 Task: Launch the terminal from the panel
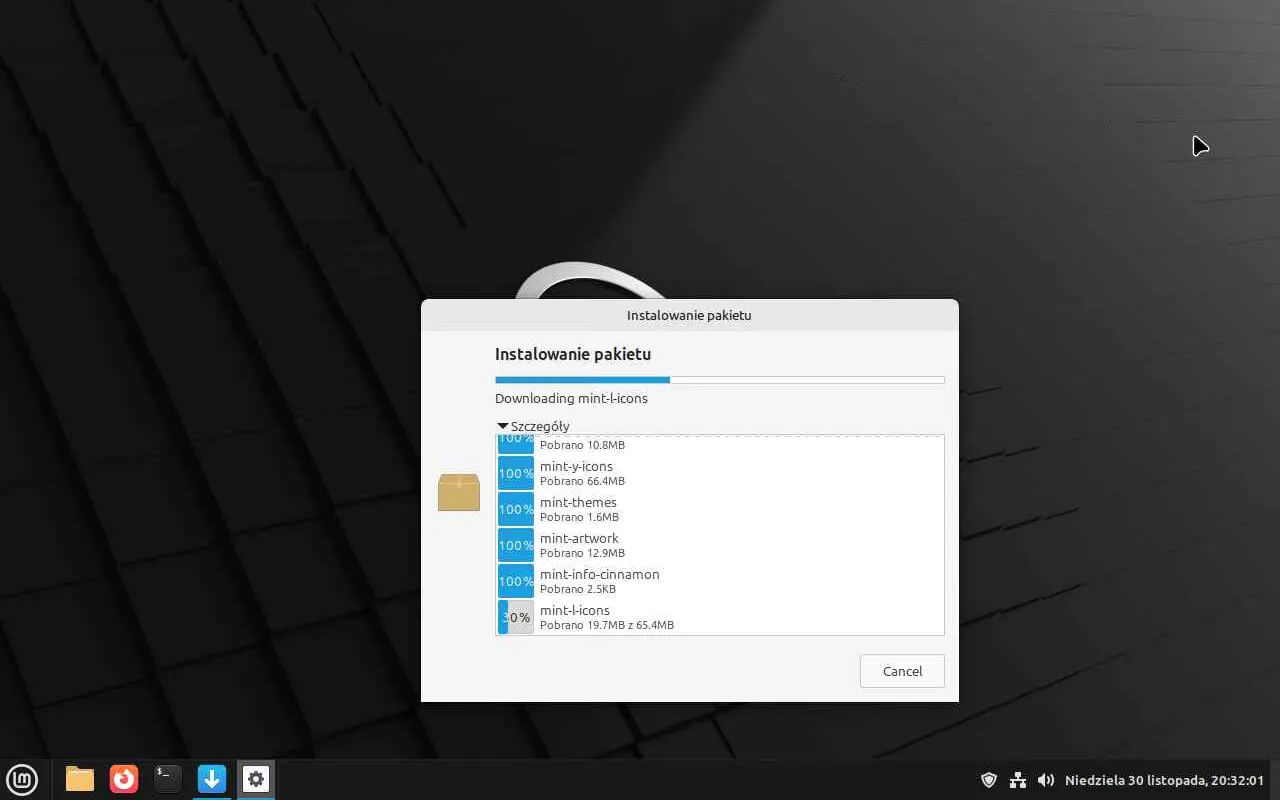click(x=168, y=779)
